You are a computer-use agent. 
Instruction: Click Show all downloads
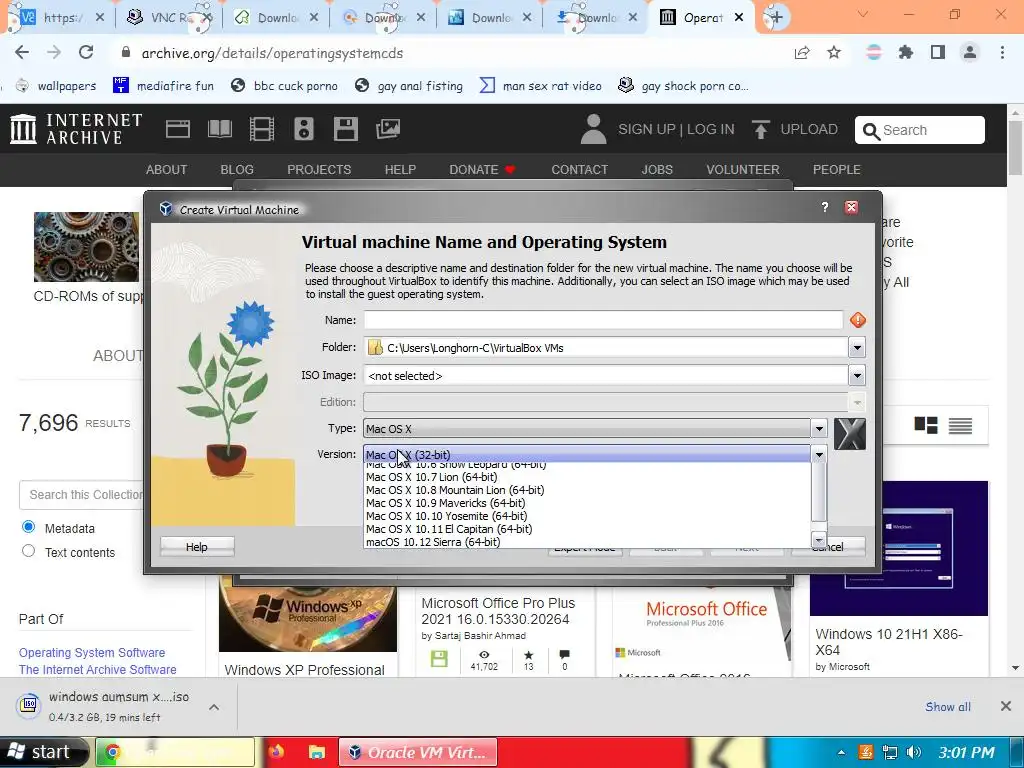(x=948, y=707)
